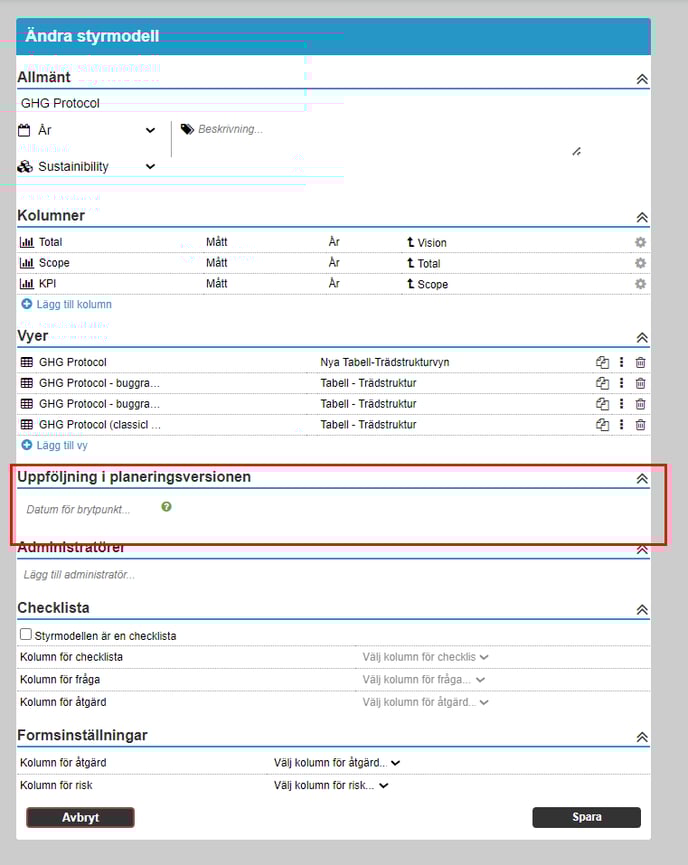Viewport: 688px width, 865px height.
Task: Collapse the Allmänt section
Action: [x=642, y=79]
